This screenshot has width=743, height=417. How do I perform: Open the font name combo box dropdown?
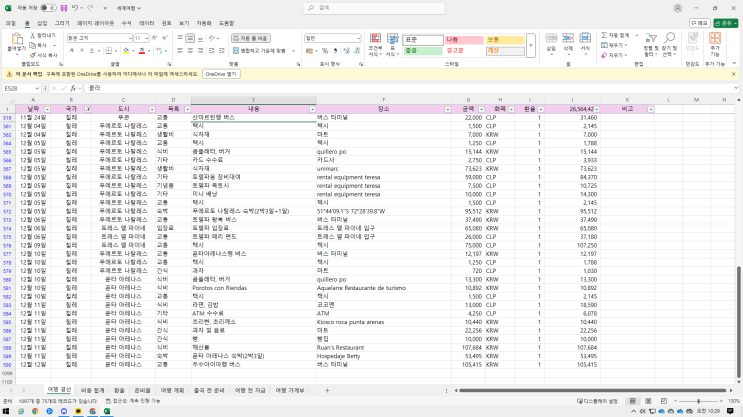(x=130, y=38)
